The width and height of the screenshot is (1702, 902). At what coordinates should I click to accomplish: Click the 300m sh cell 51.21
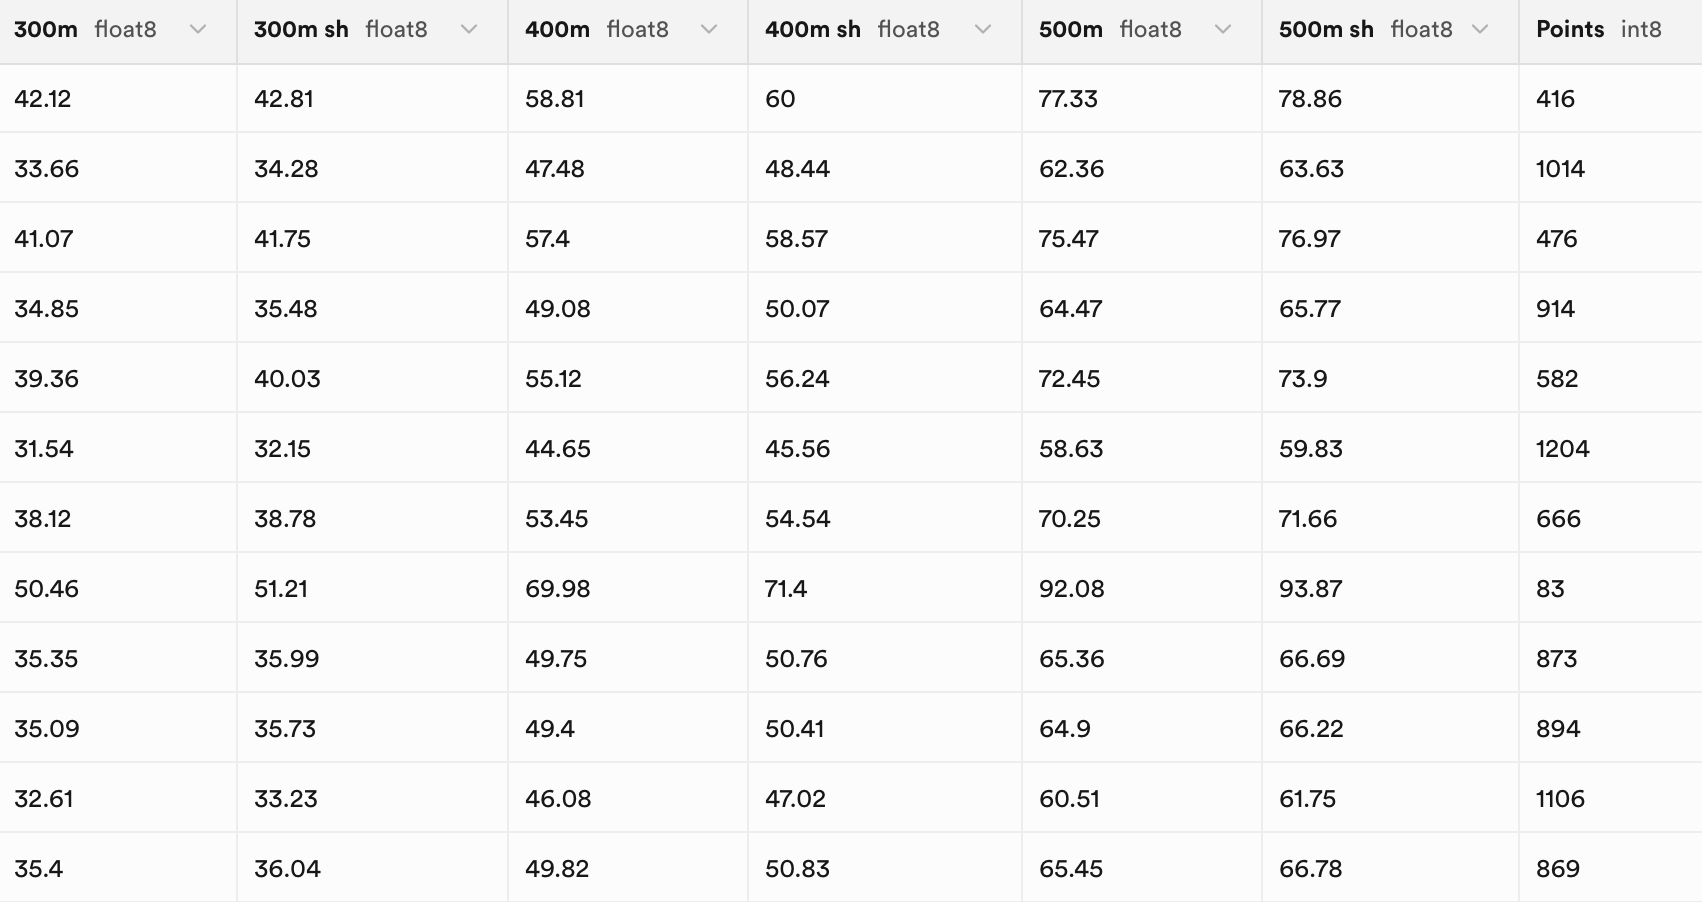[281, 589]
